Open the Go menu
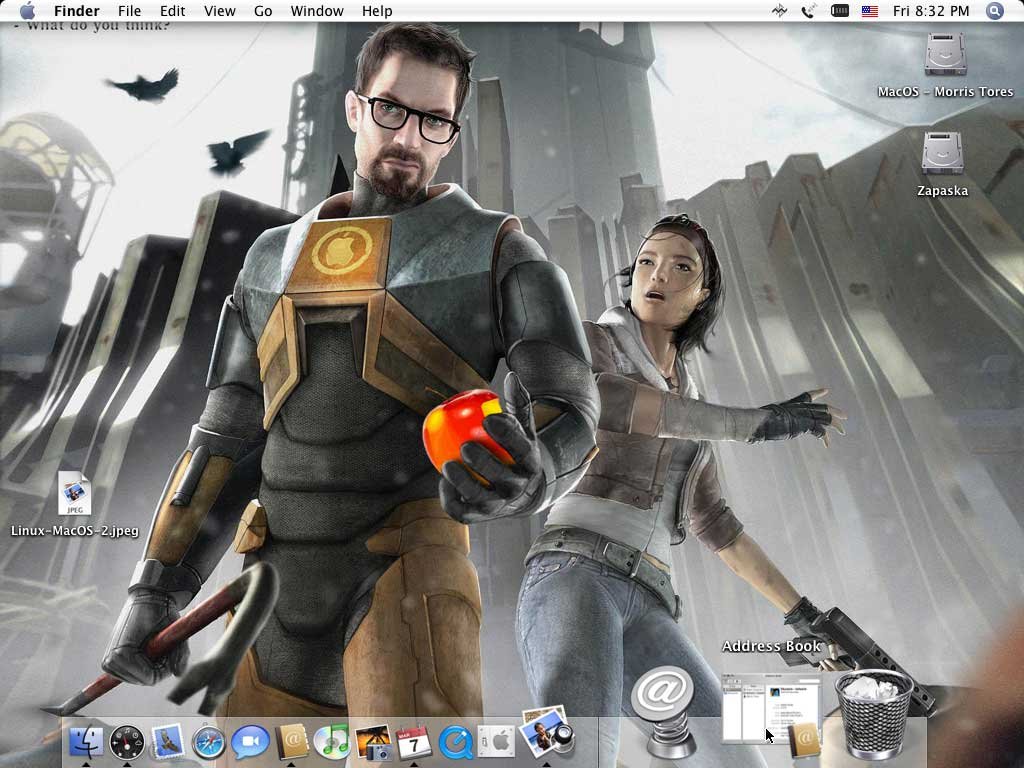The height and width of the screenshot is (768, 1024). [263, 11]
